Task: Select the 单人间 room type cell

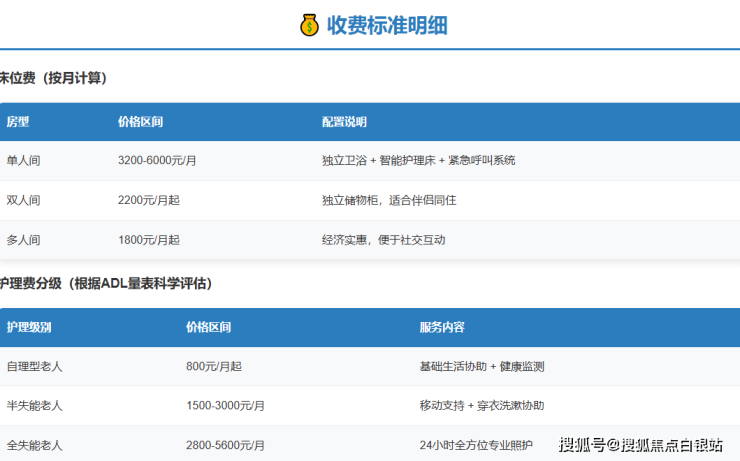Action: [x=23, y=160]
